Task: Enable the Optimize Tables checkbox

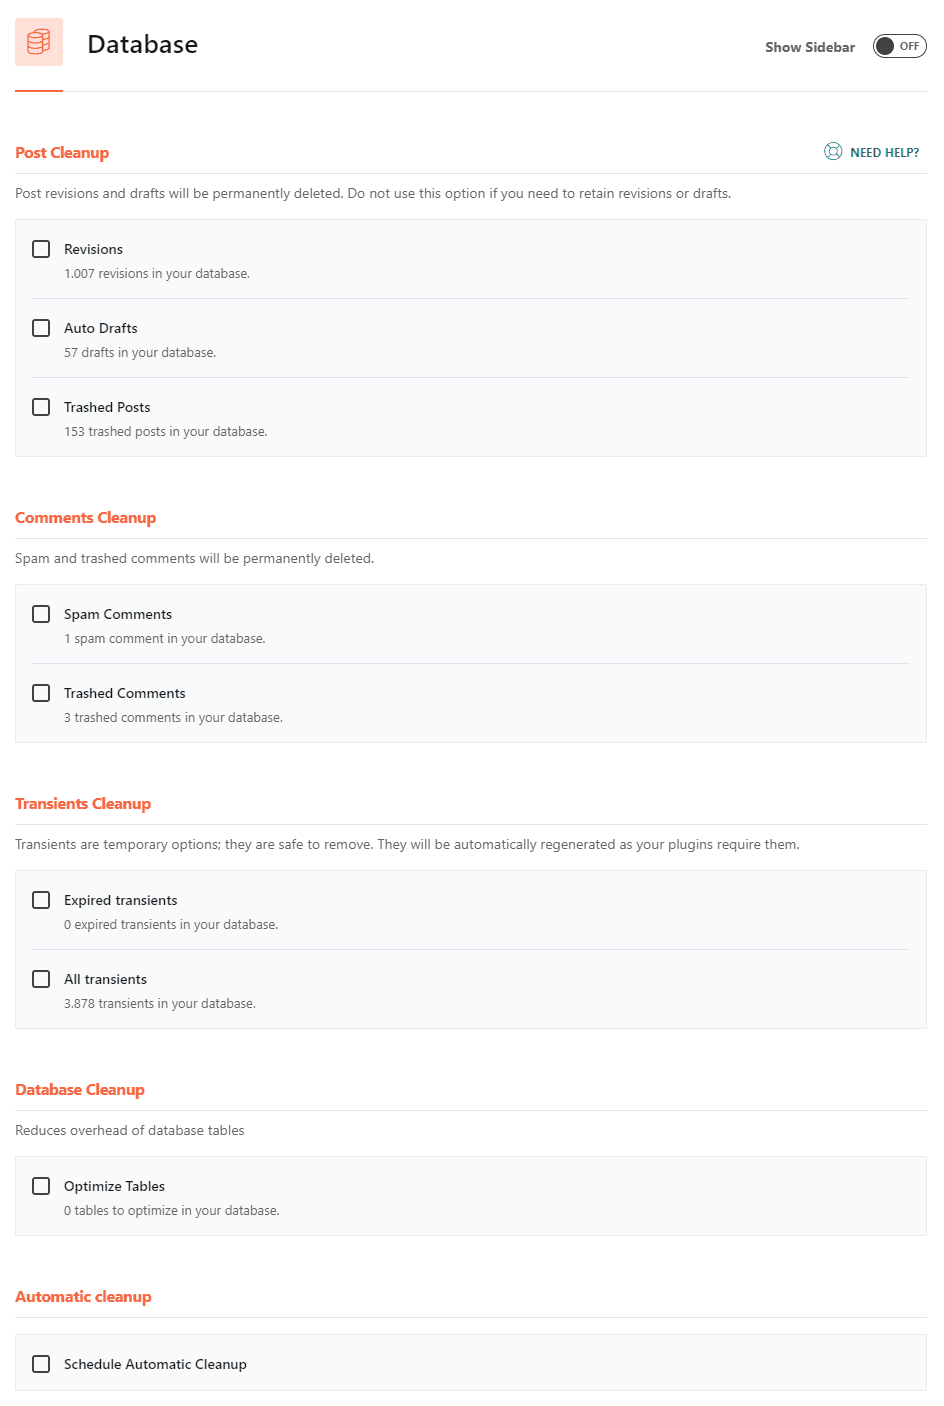Action: (x=41, y=1186)
